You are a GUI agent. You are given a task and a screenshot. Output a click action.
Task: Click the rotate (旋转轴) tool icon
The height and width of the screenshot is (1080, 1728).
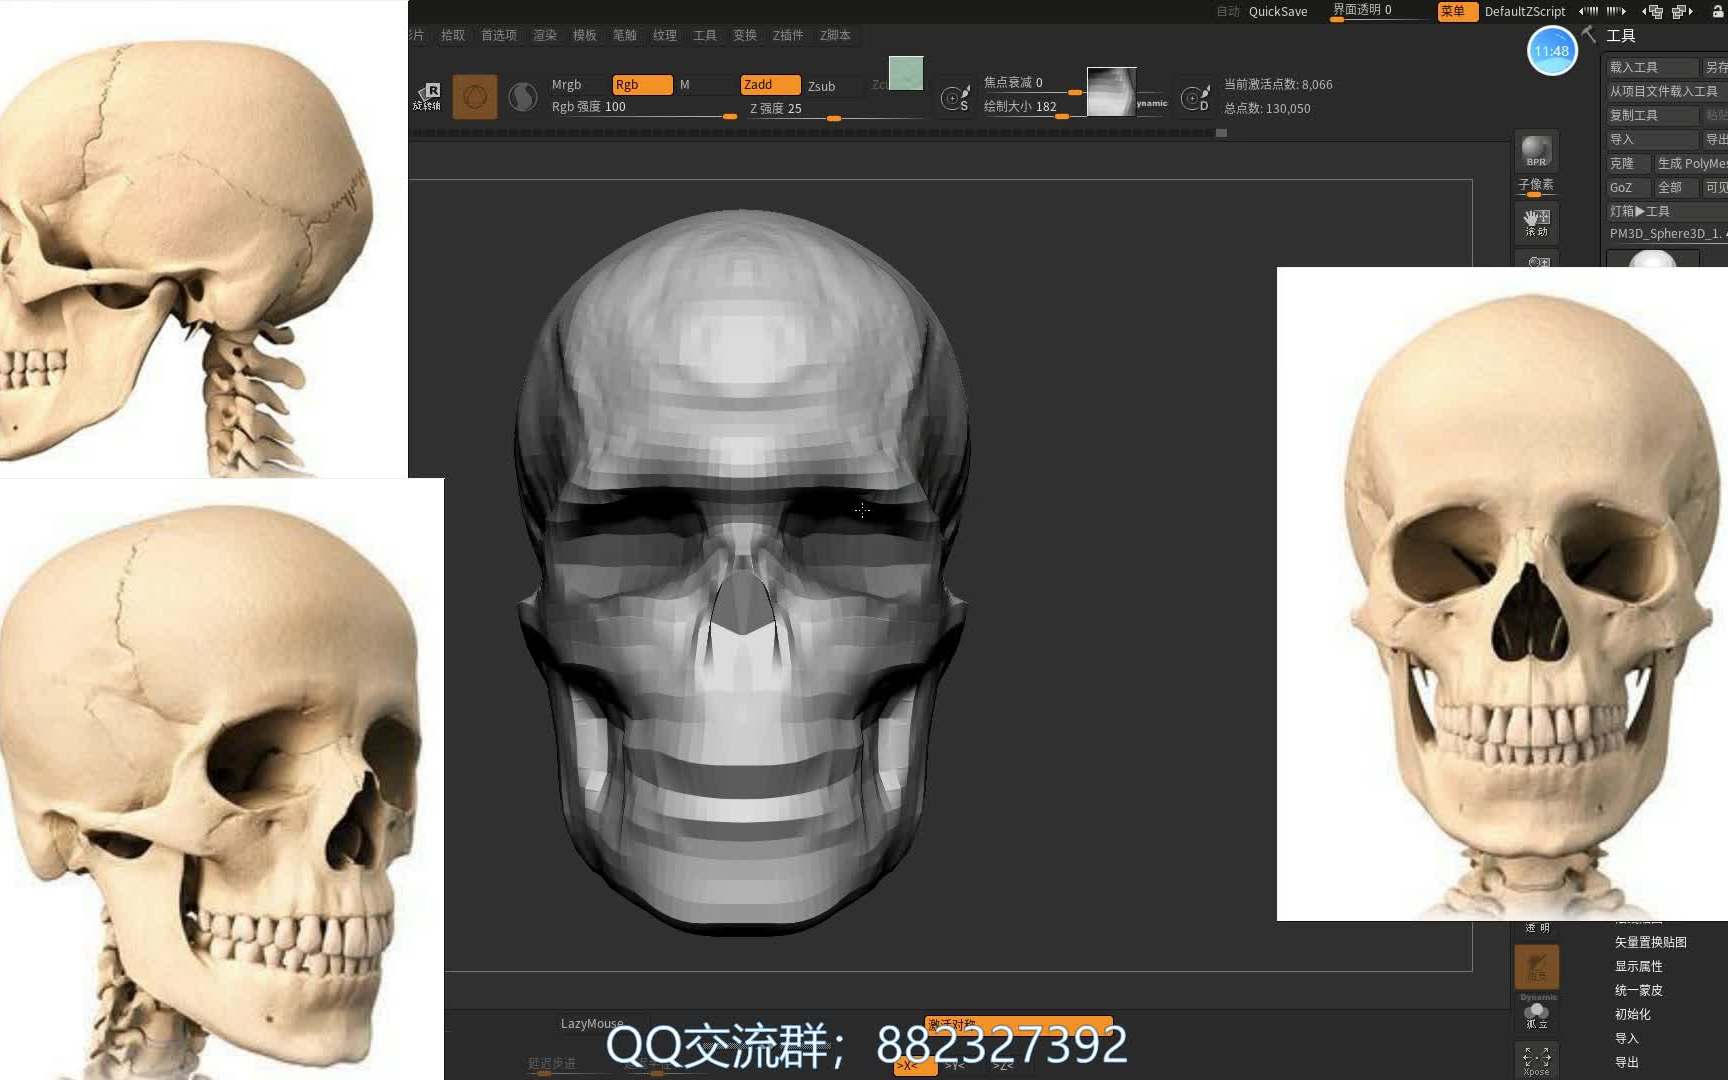(428, 96)
